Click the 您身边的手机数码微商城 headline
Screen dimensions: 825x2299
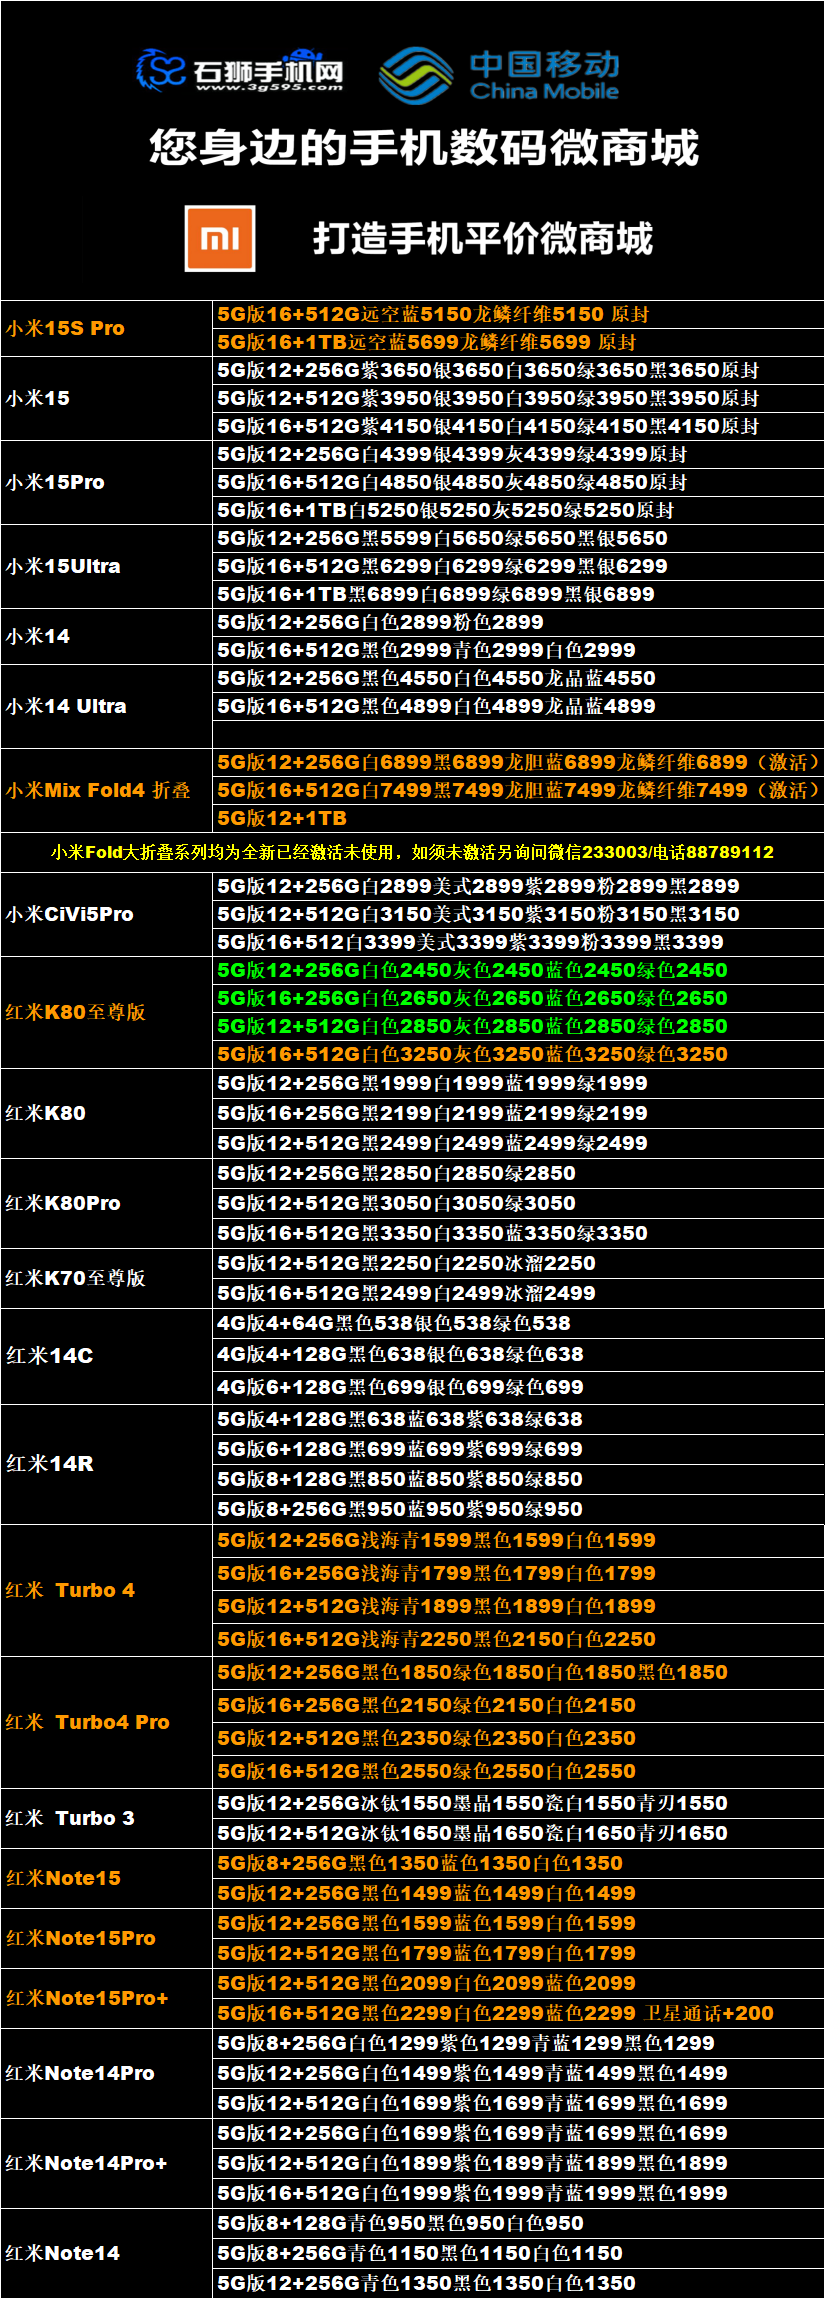(x=424, y=148)
